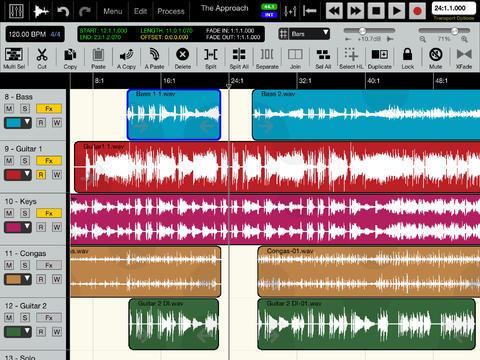Mute the selected region
The width and height of the screenshot is (480, 360).
pos(436,58)
